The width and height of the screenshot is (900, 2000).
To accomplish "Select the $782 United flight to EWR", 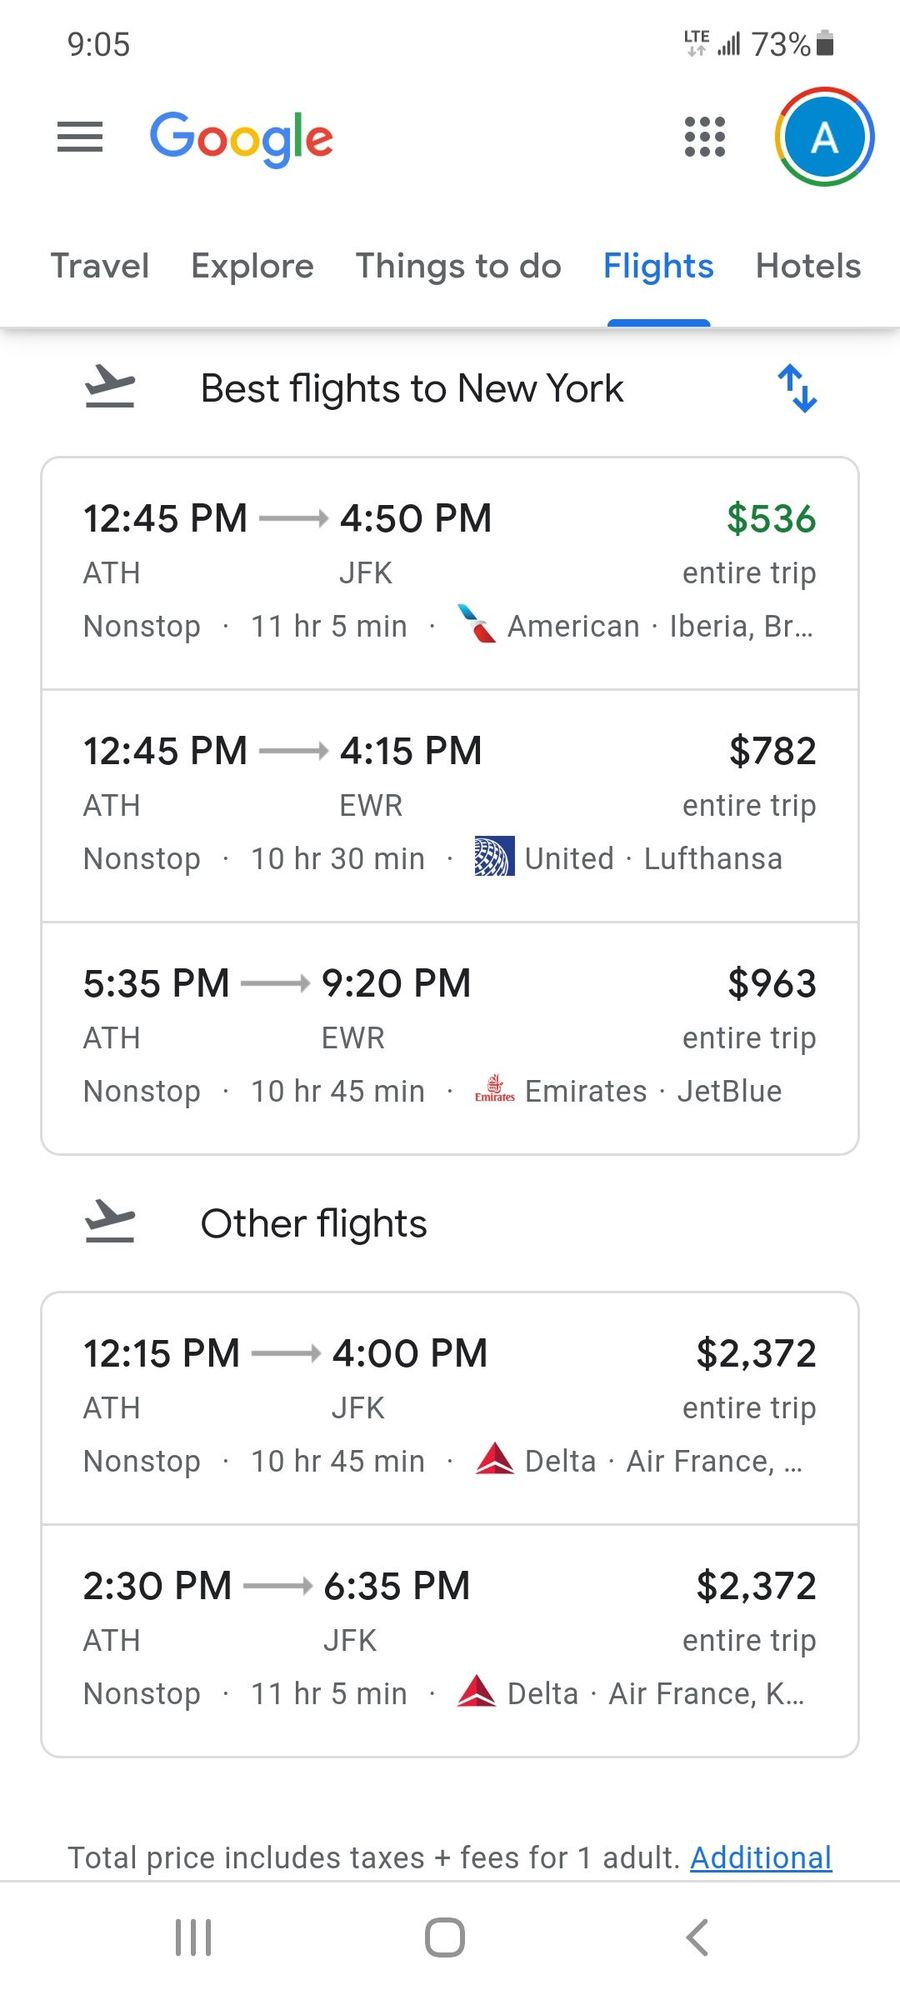I will tap(450, 806).
